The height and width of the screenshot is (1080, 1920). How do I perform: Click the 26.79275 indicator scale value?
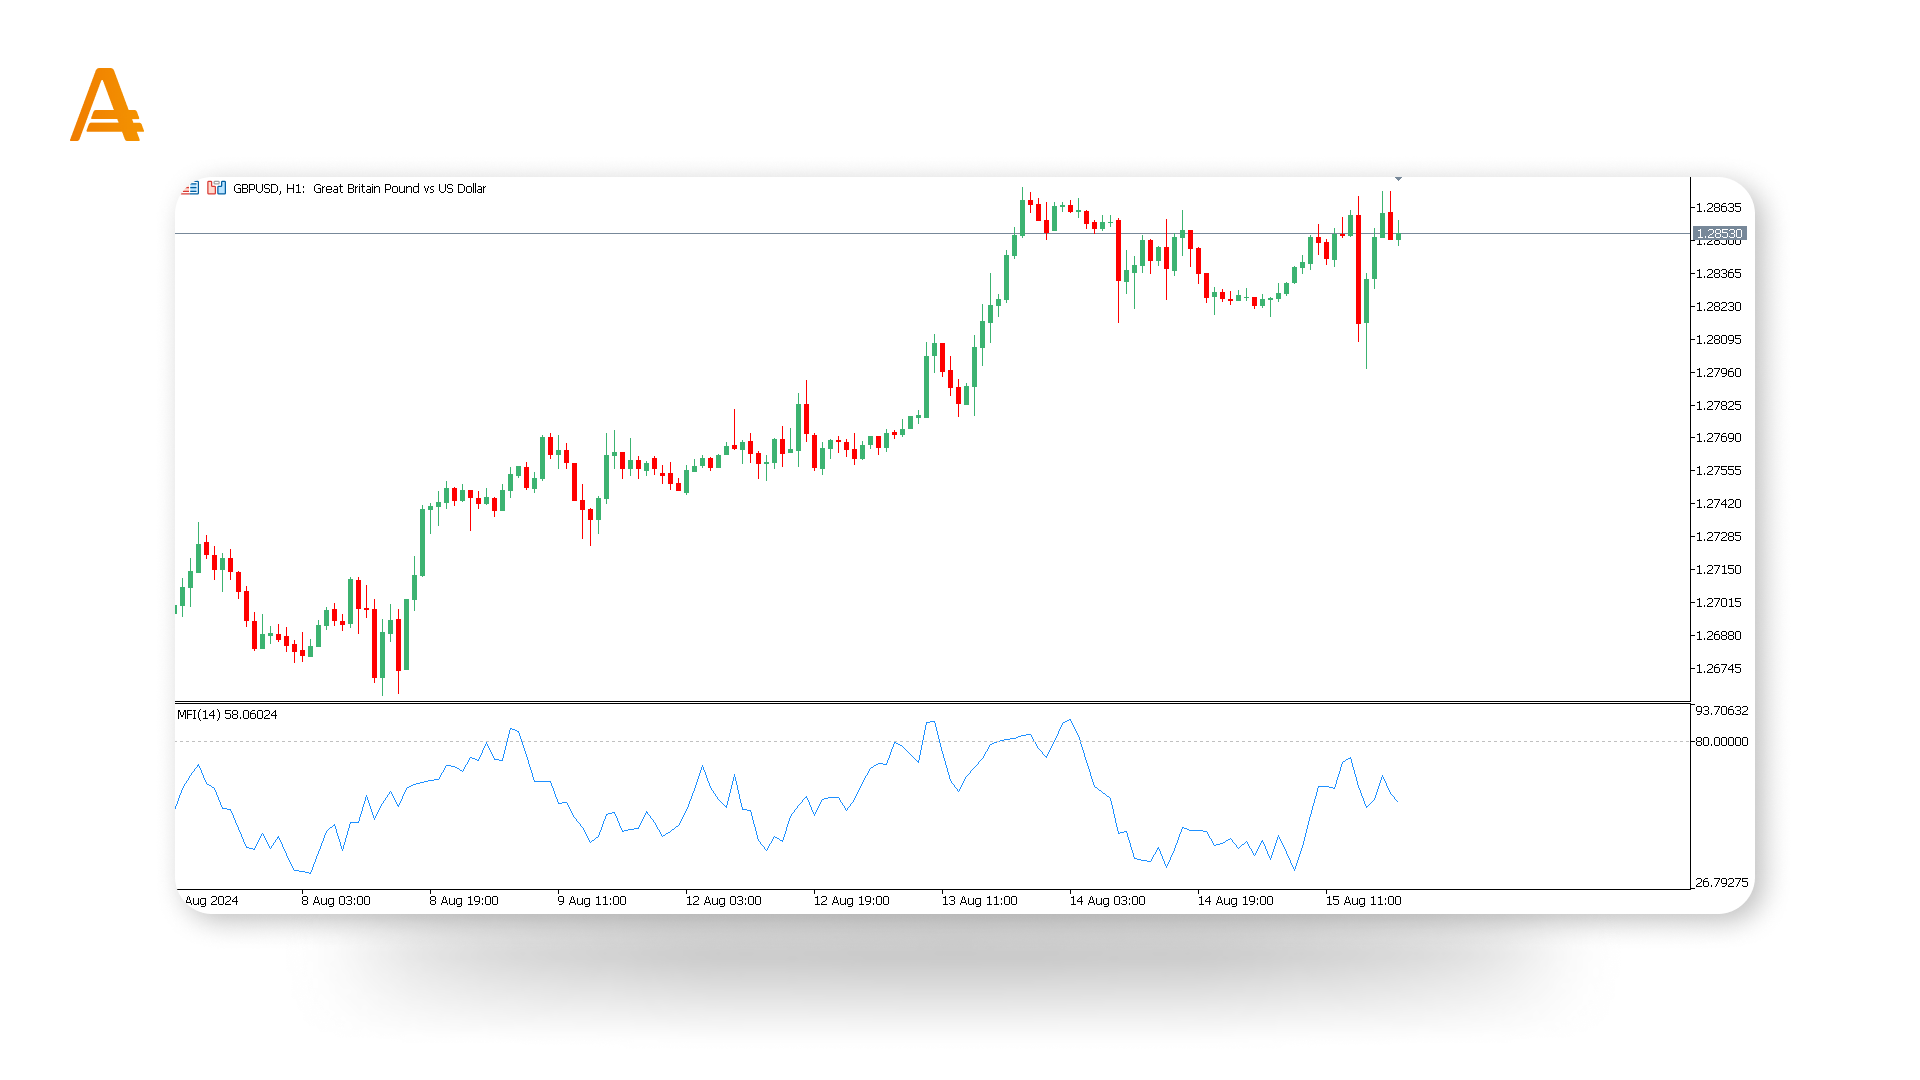pyautogui.click(x=1721, y=882)
